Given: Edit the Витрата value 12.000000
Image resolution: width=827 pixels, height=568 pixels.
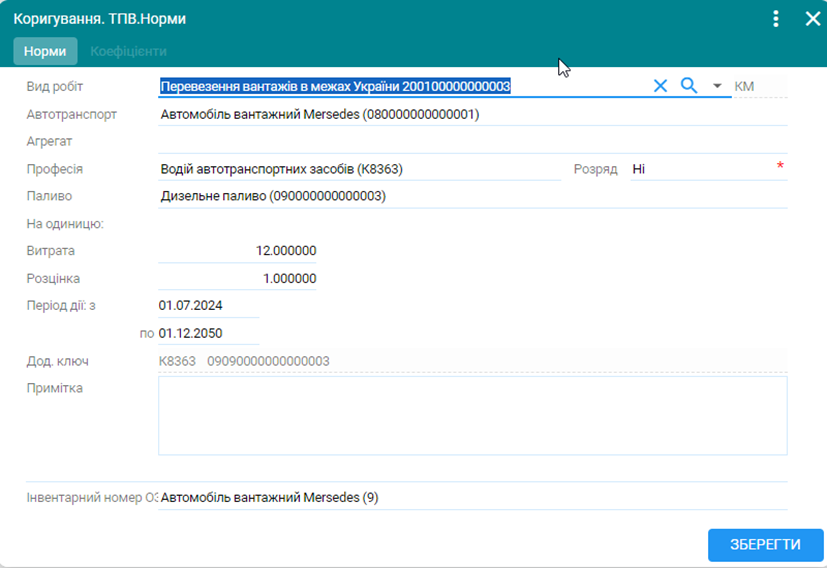Looking at the screenshot, I should (238, 251).
